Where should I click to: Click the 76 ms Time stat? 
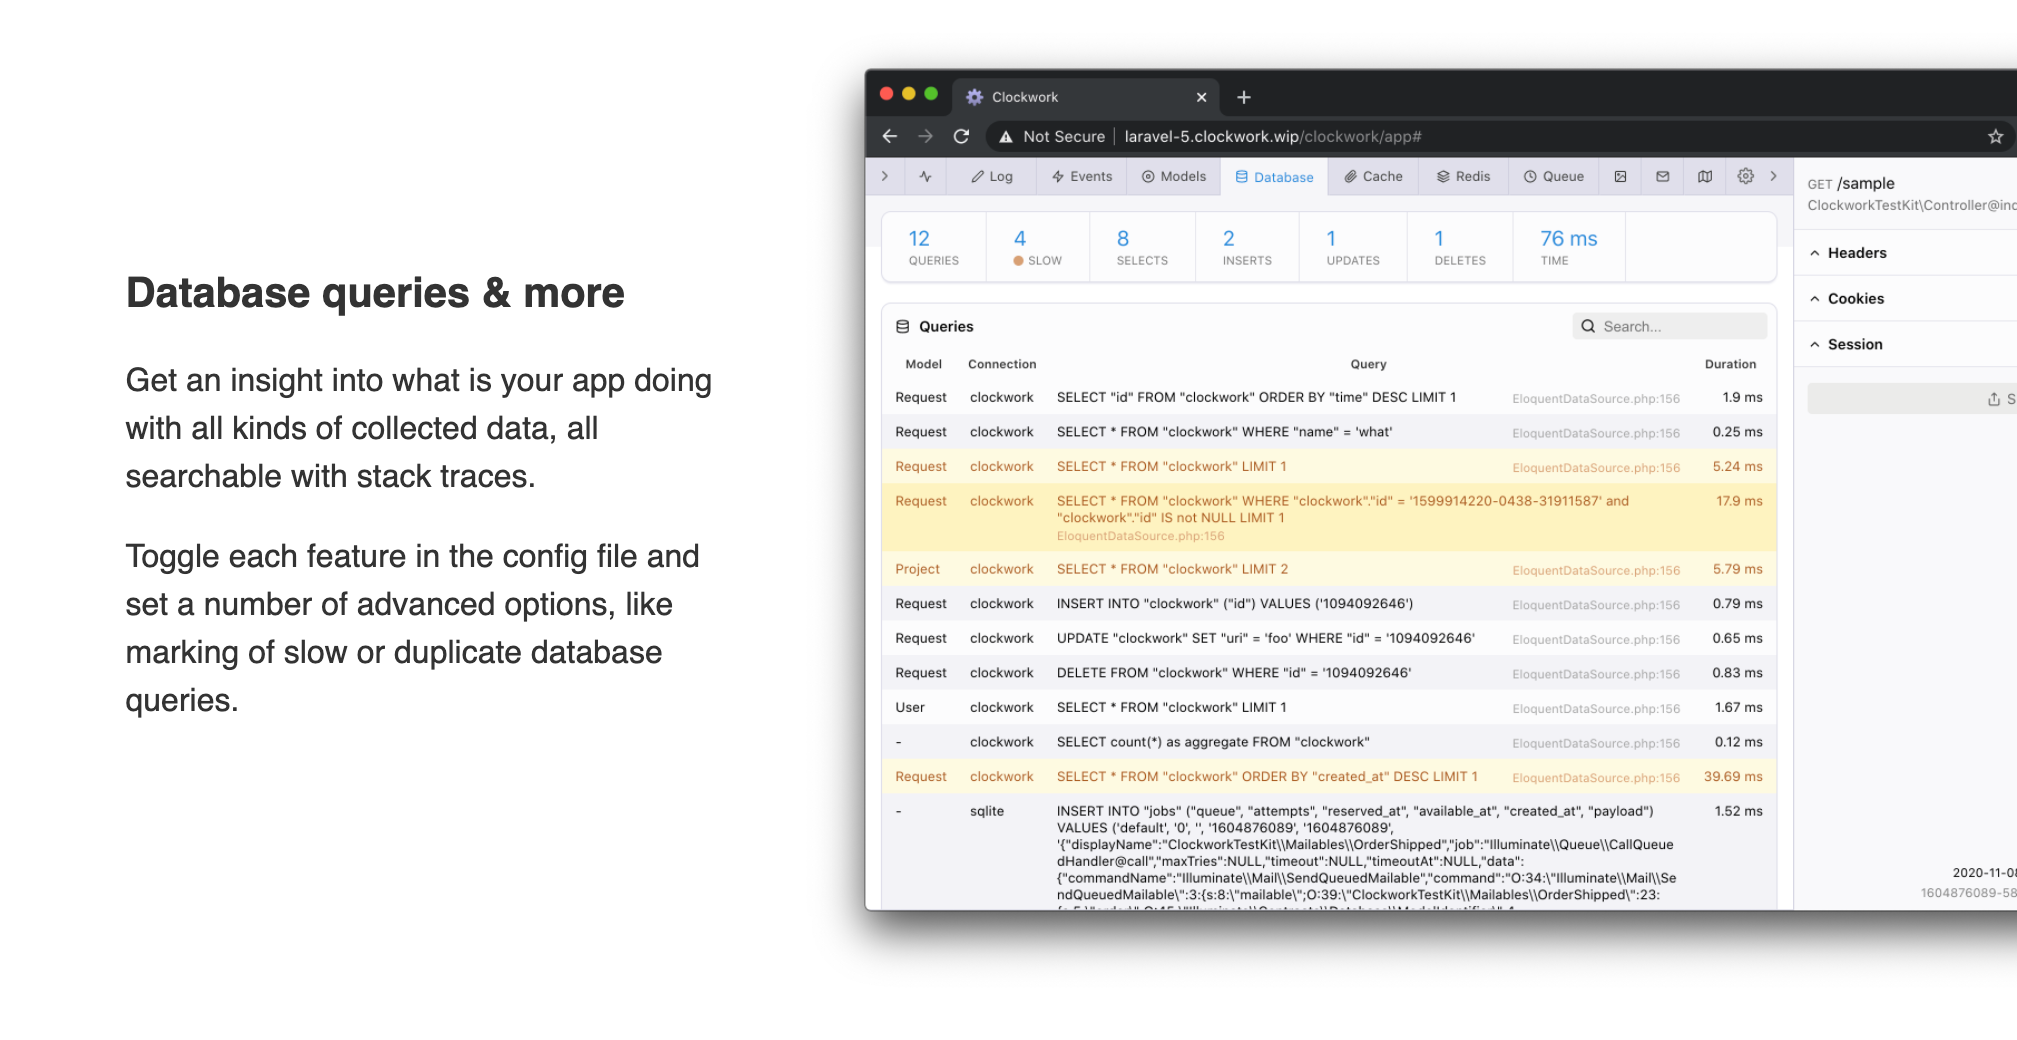(x=1568, y=247)
